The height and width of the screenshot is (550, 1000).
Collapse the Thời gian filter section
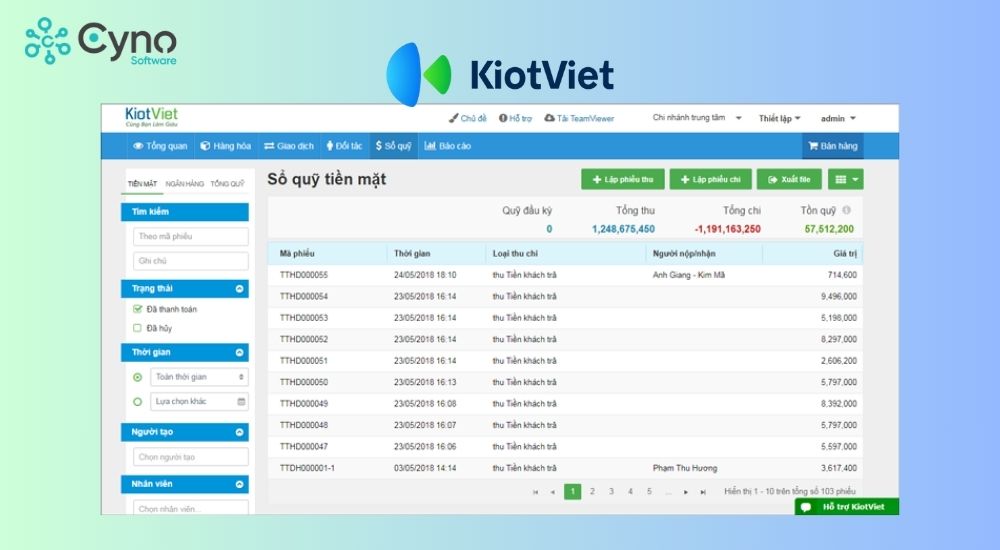pyautogui.click(x=239, y=353)
